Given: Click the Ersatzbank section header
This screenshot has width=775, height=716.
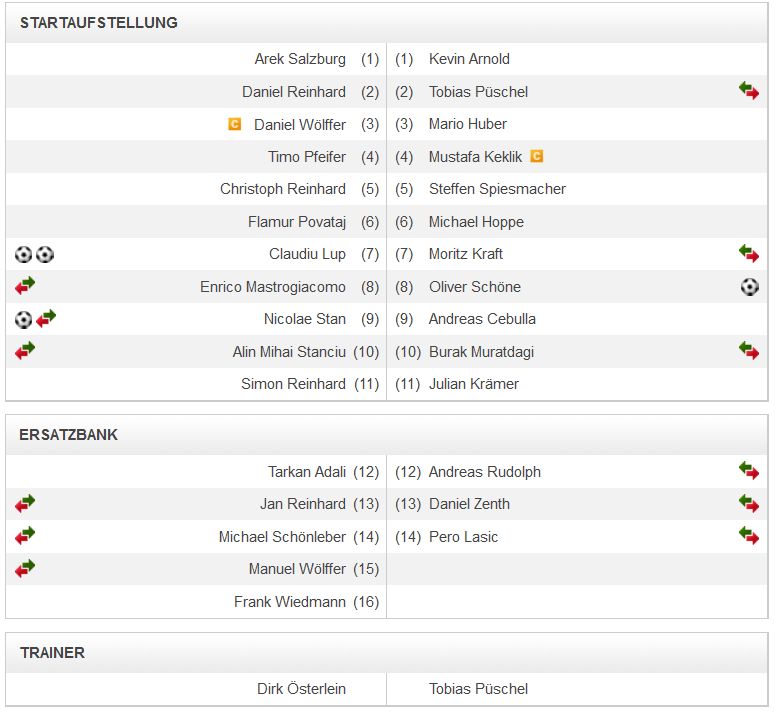Looking at the screenshot, I should [x=69, y=435].
